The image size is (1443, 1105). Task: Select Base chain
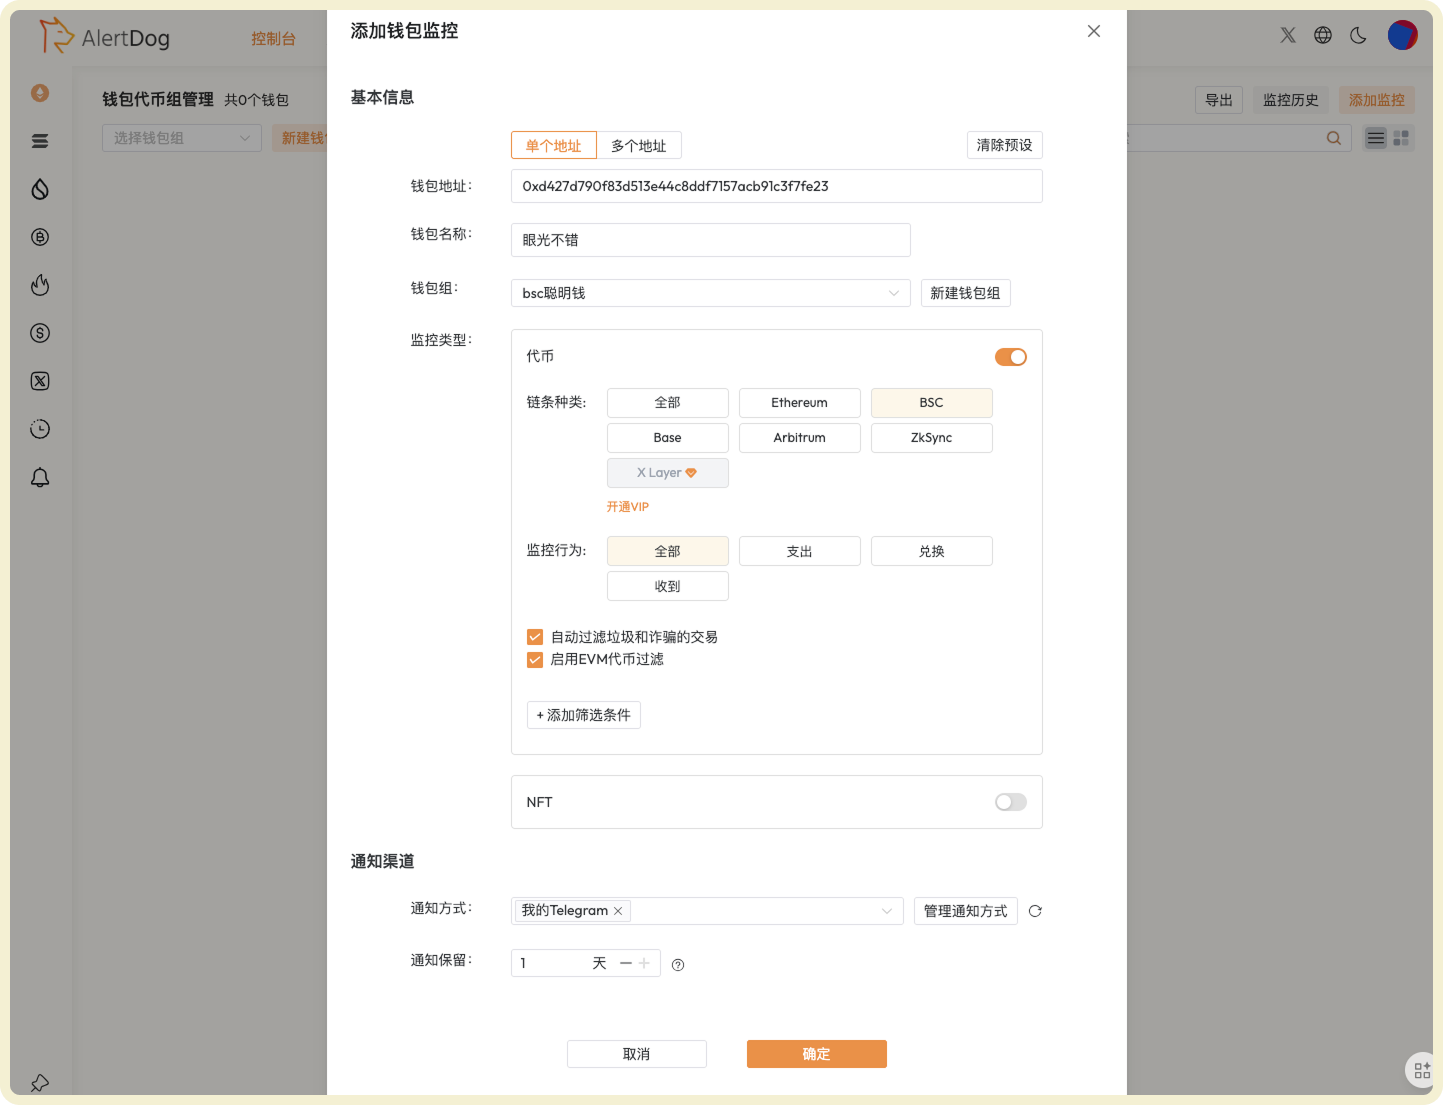668,438
